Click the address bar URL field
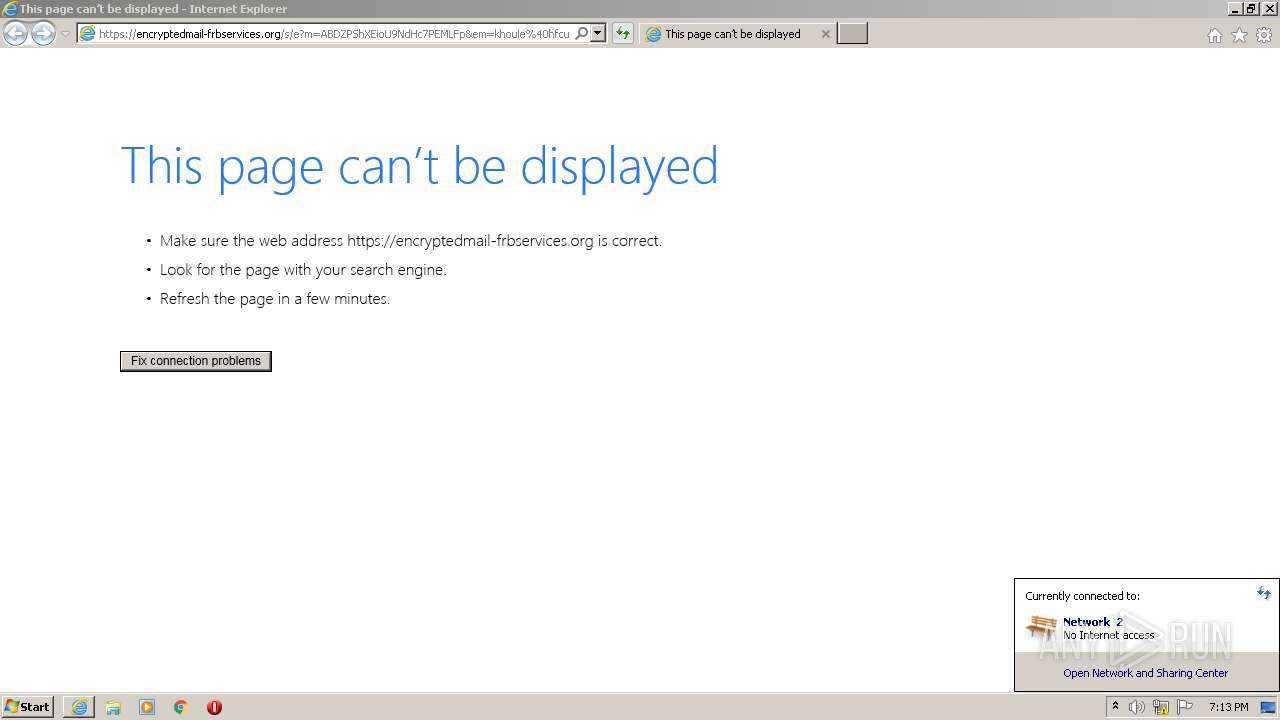This screenshot has width=1280, height=720. (334, 34)
